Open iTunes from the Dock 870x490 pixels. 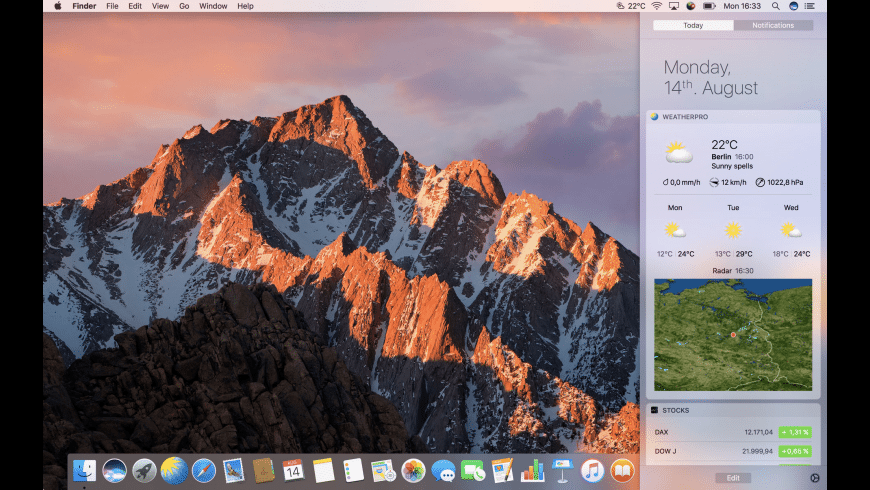point(592,470)
